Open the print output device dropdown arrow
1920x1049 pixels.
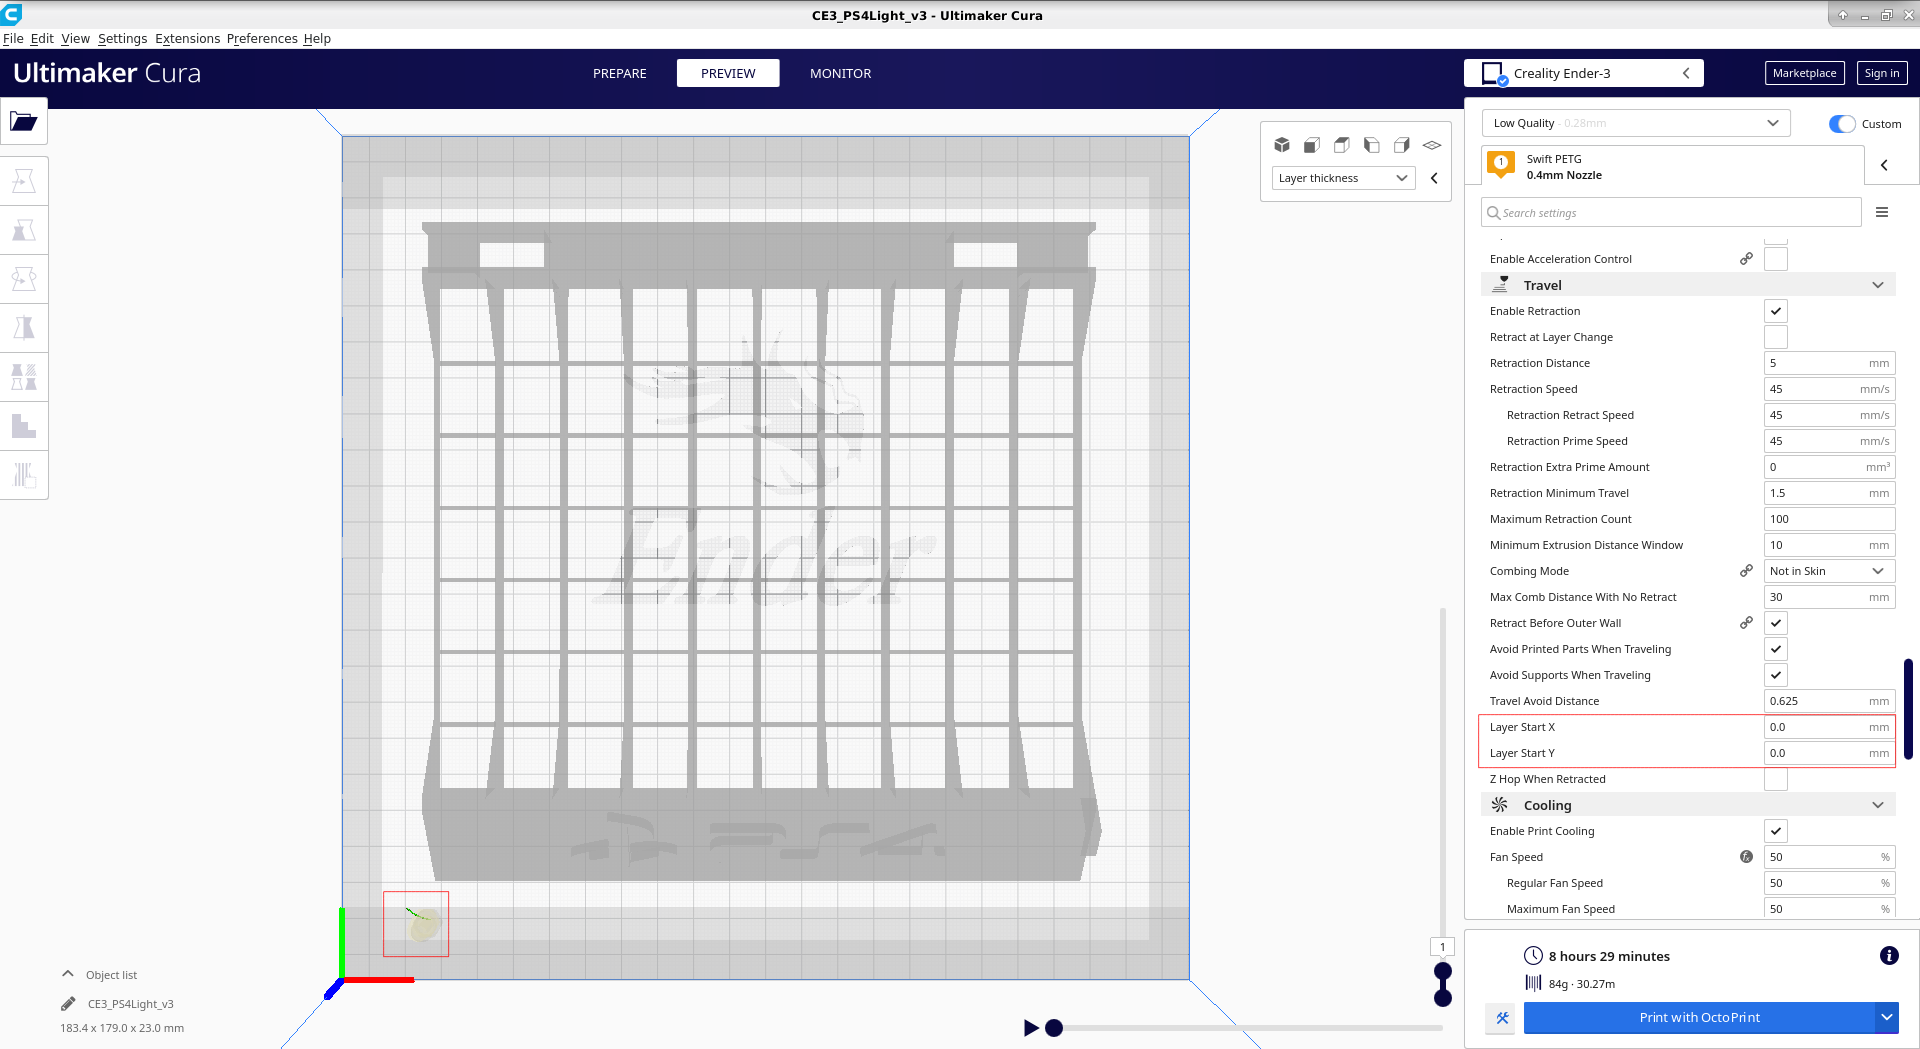pos(1886,1018)
